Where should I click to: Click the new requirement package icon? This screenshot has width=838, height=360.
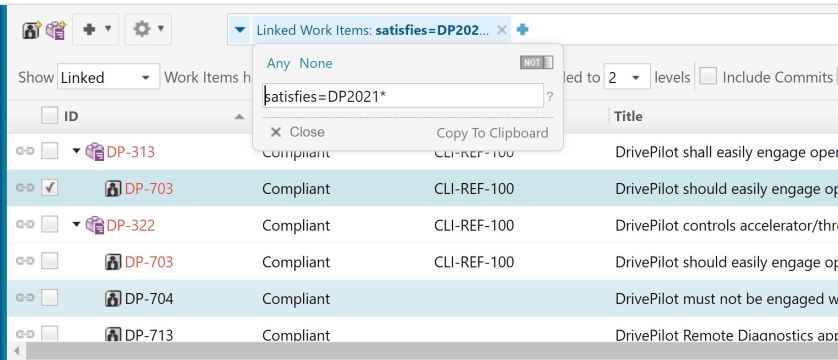56,30
